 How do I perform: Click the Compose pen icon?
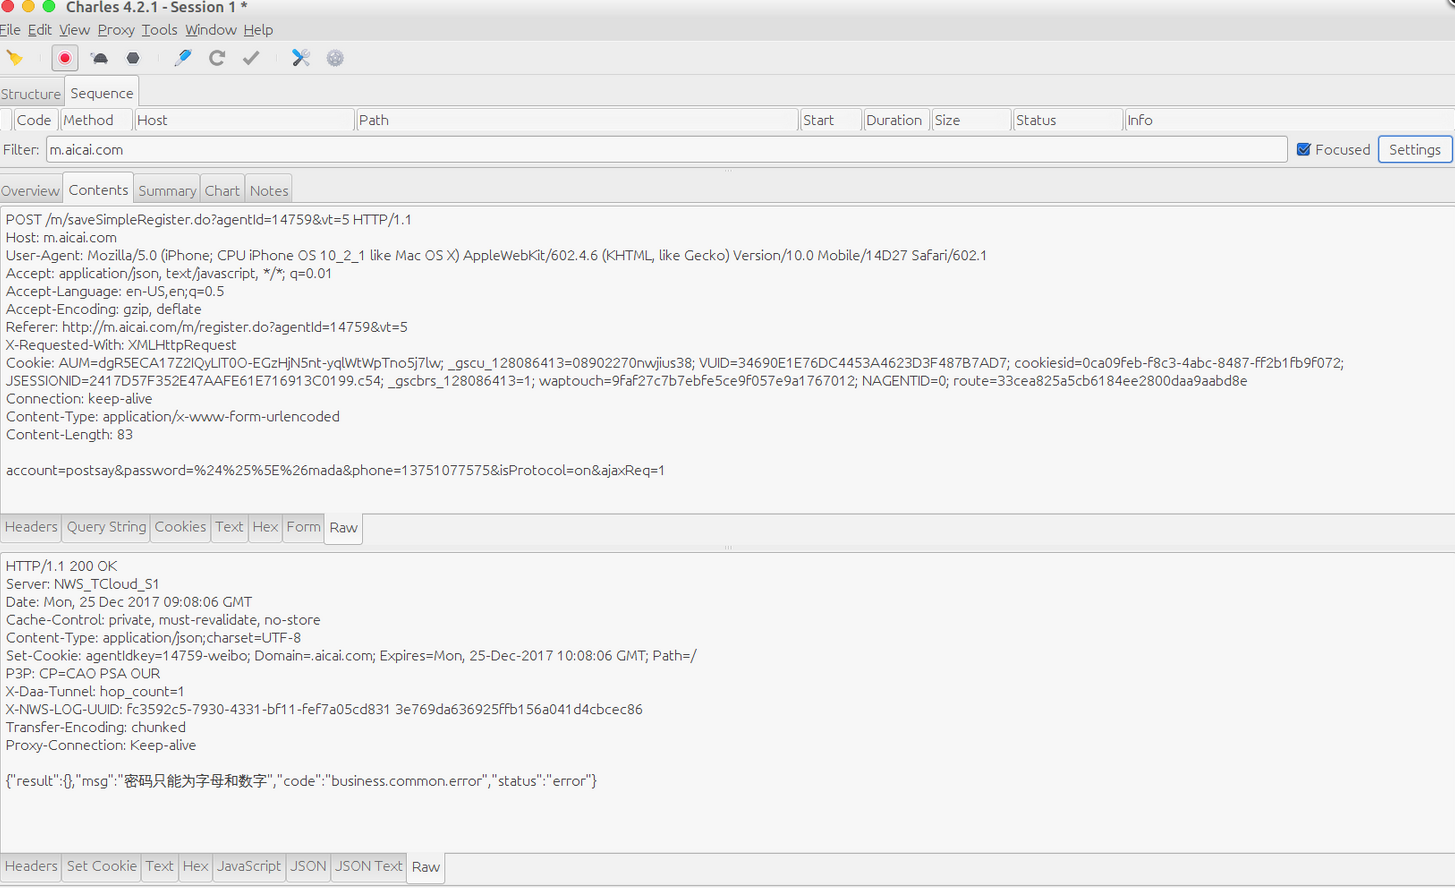tap(182, 58)
